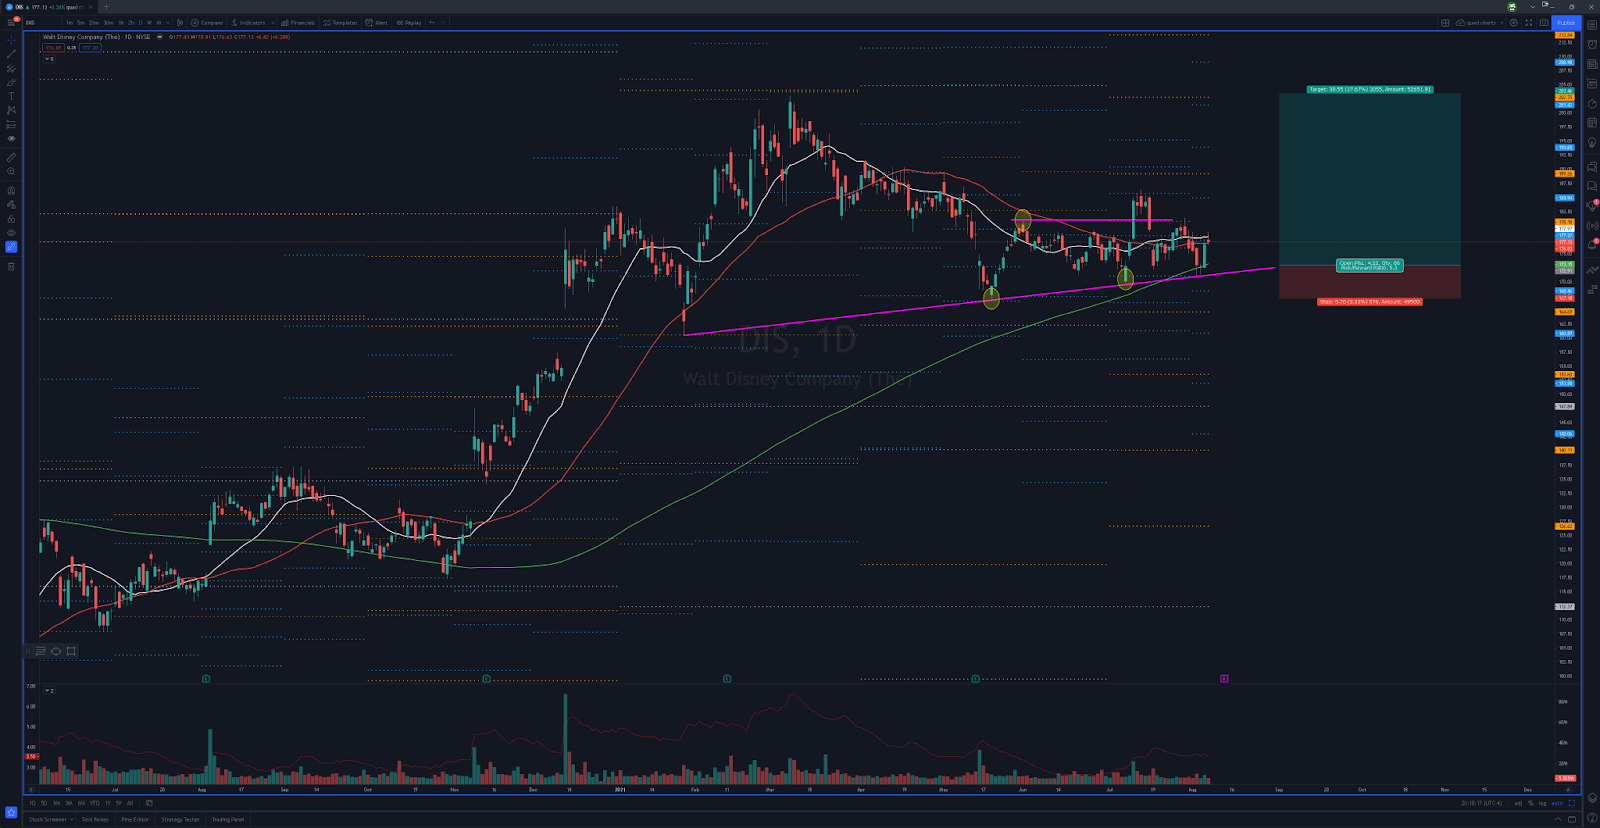Select the zoom in tool
The image size is (1600, 828).
[x=11, y=171]
